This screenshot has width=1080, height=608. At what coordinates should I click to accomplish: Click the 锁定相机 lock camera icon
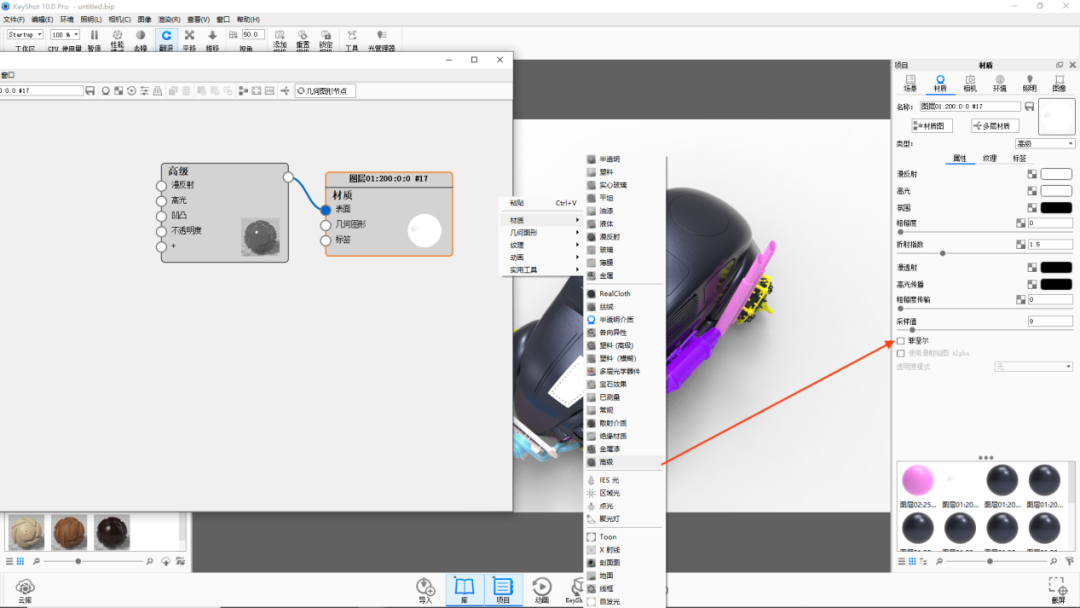coord(326,35)
